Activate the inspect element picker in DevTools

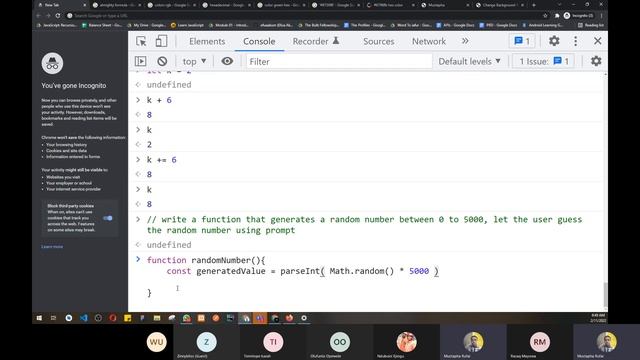[x=141, y=41]
